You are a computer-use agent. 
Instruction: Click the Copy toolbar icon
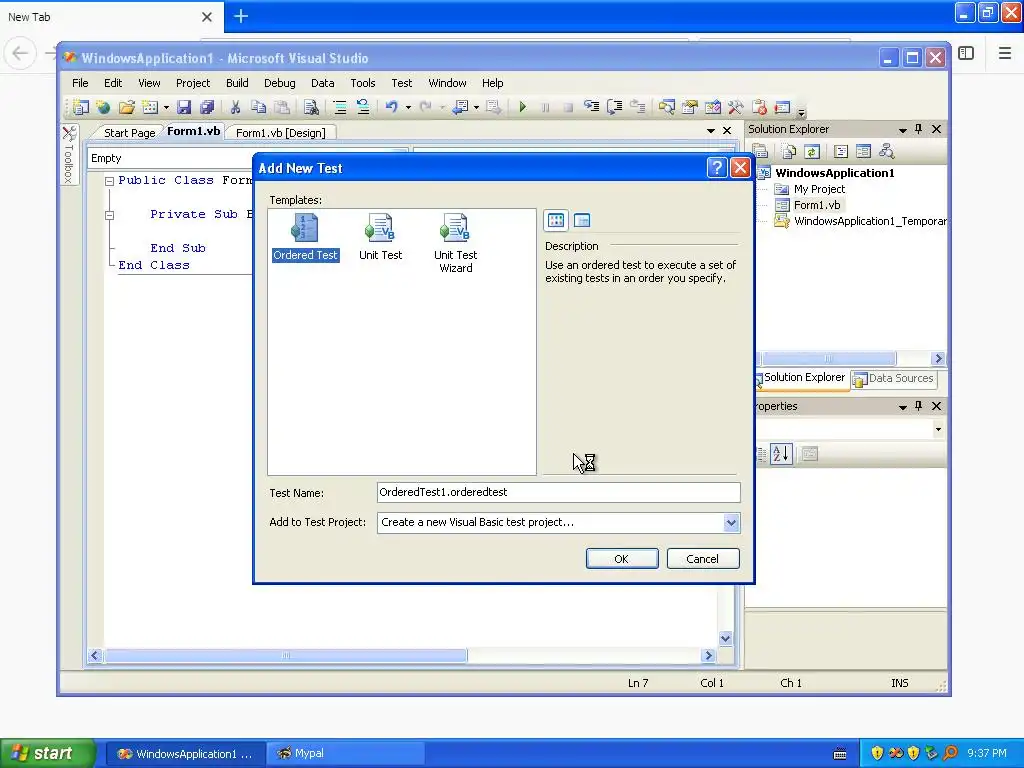pos(259,107)
